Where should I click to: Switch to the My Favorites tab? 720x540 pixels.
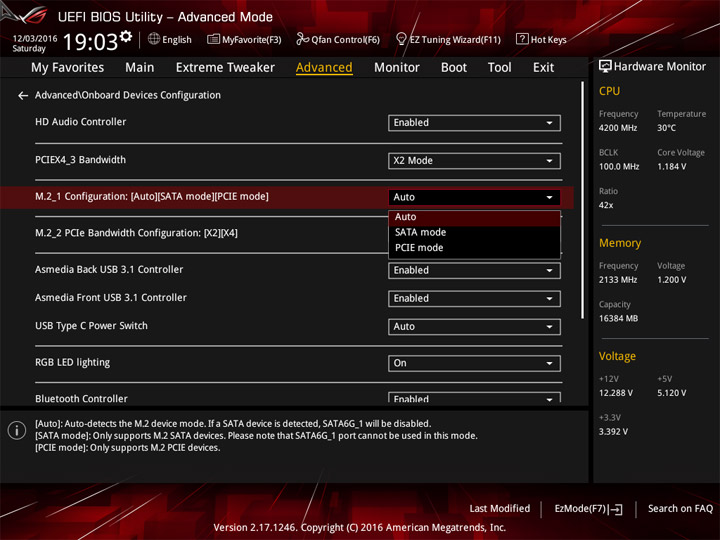tap(68, 68)
